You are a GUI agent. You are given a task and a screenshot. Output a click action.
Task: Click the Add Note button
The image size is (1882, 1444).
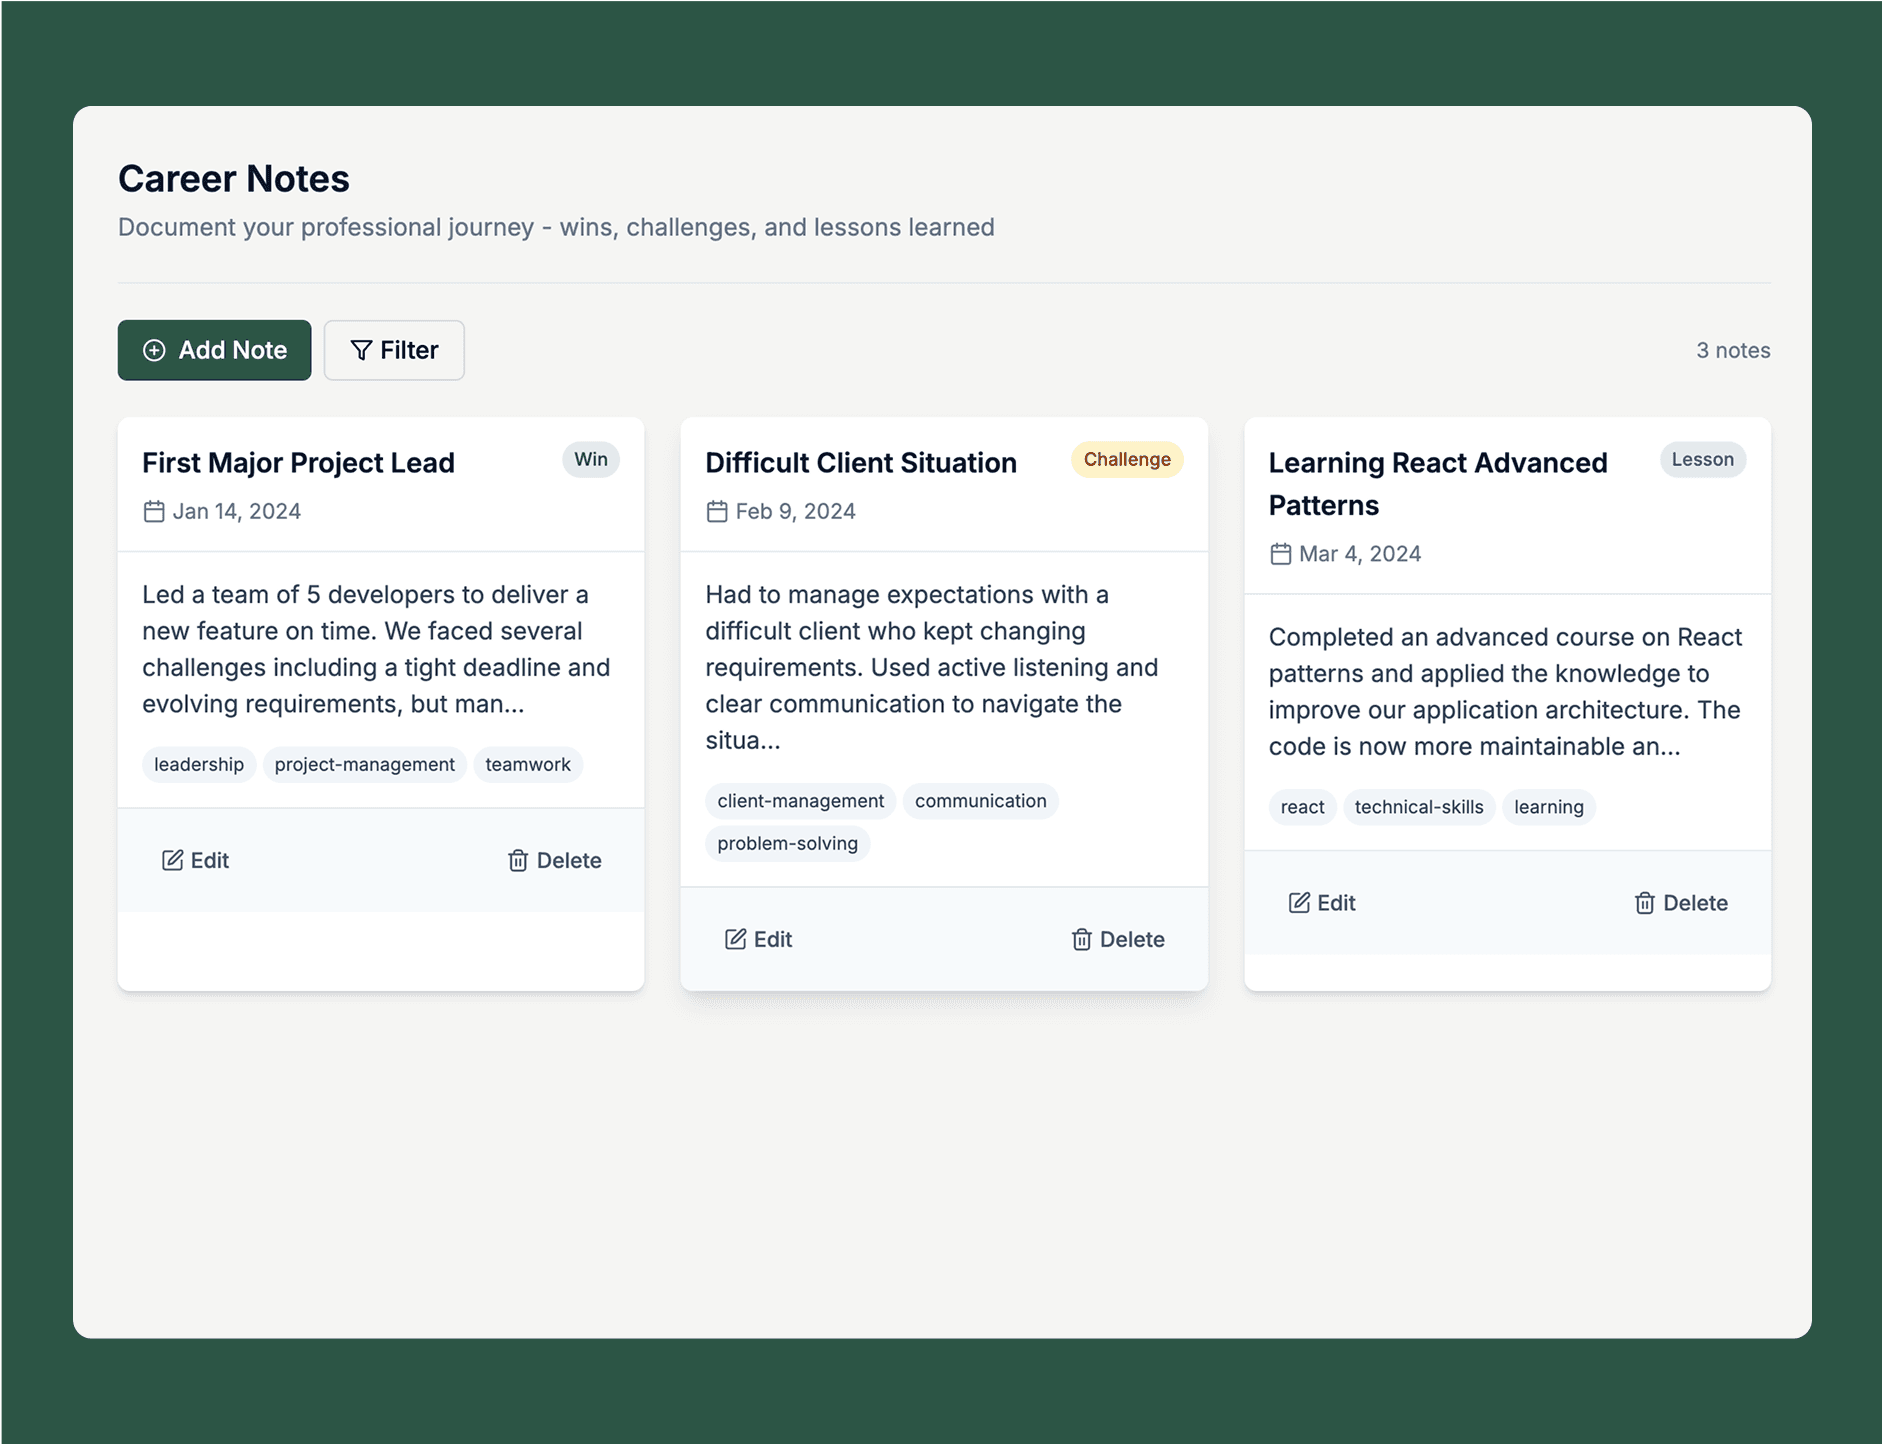point(214,350)
